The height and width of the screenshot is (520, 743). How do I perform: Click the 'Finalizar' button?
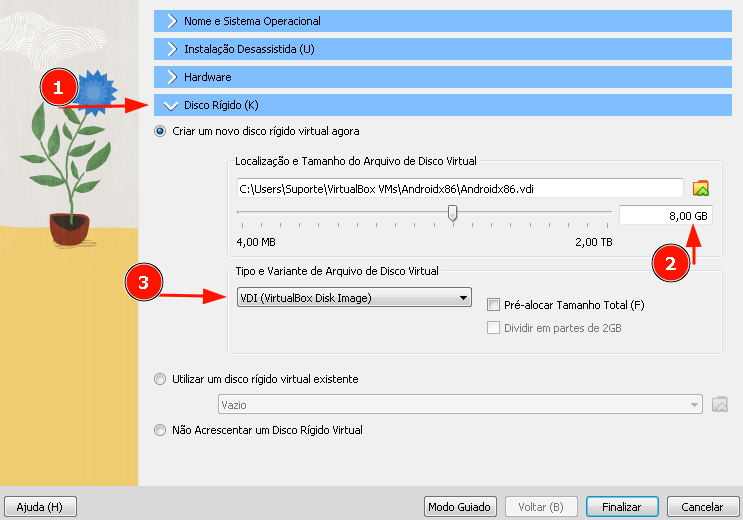tap(621, 507)
